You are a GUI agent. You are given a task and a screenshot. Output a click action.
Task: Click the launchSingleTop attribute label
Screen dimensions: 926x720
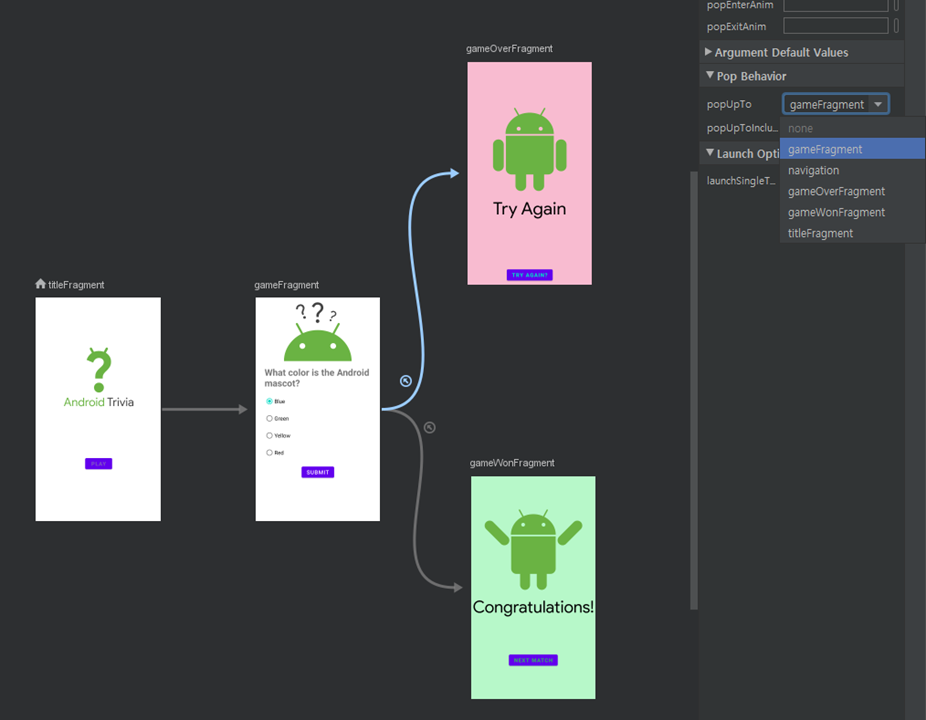click(741, 181)
